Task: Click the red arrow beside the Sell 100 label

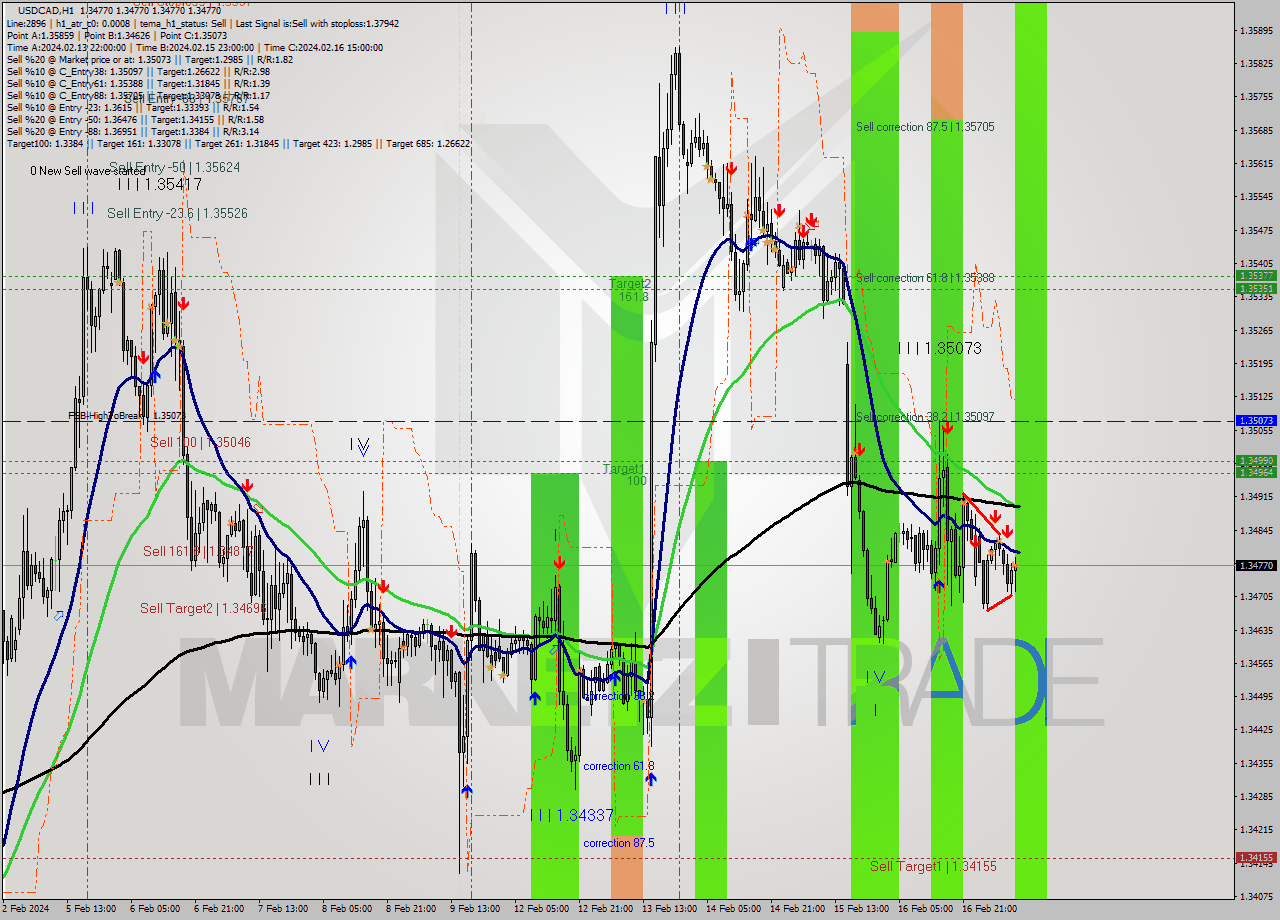Action: pos(247,487)
